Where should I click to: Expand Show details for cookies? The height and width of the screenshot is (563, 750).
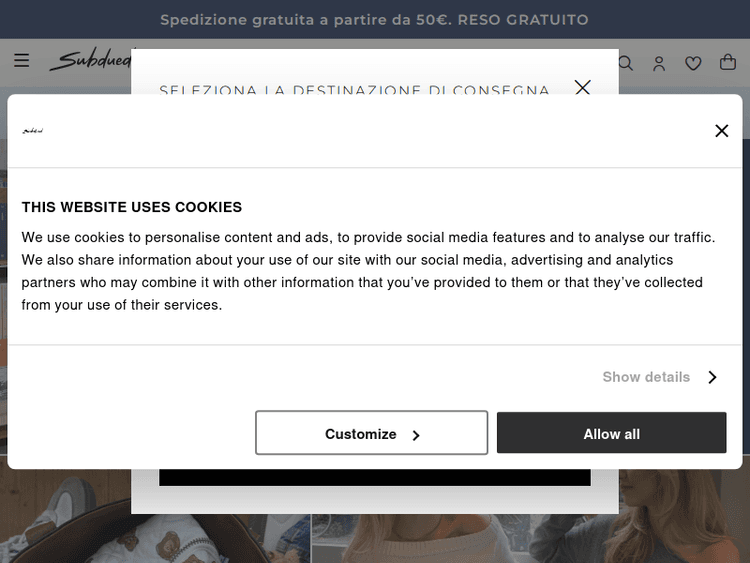click(646, 377)
